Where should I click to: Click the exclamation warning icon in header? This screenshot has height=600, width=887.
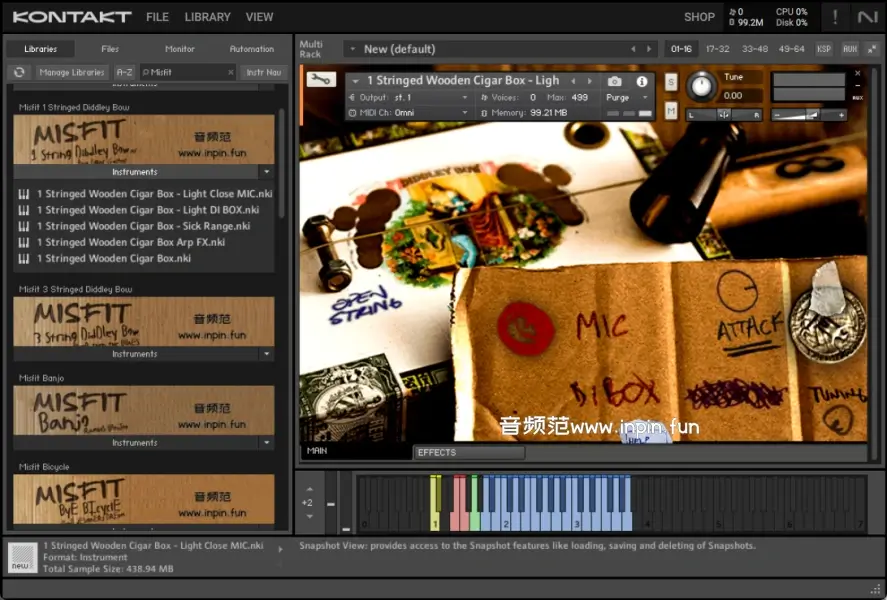(834, 17)
